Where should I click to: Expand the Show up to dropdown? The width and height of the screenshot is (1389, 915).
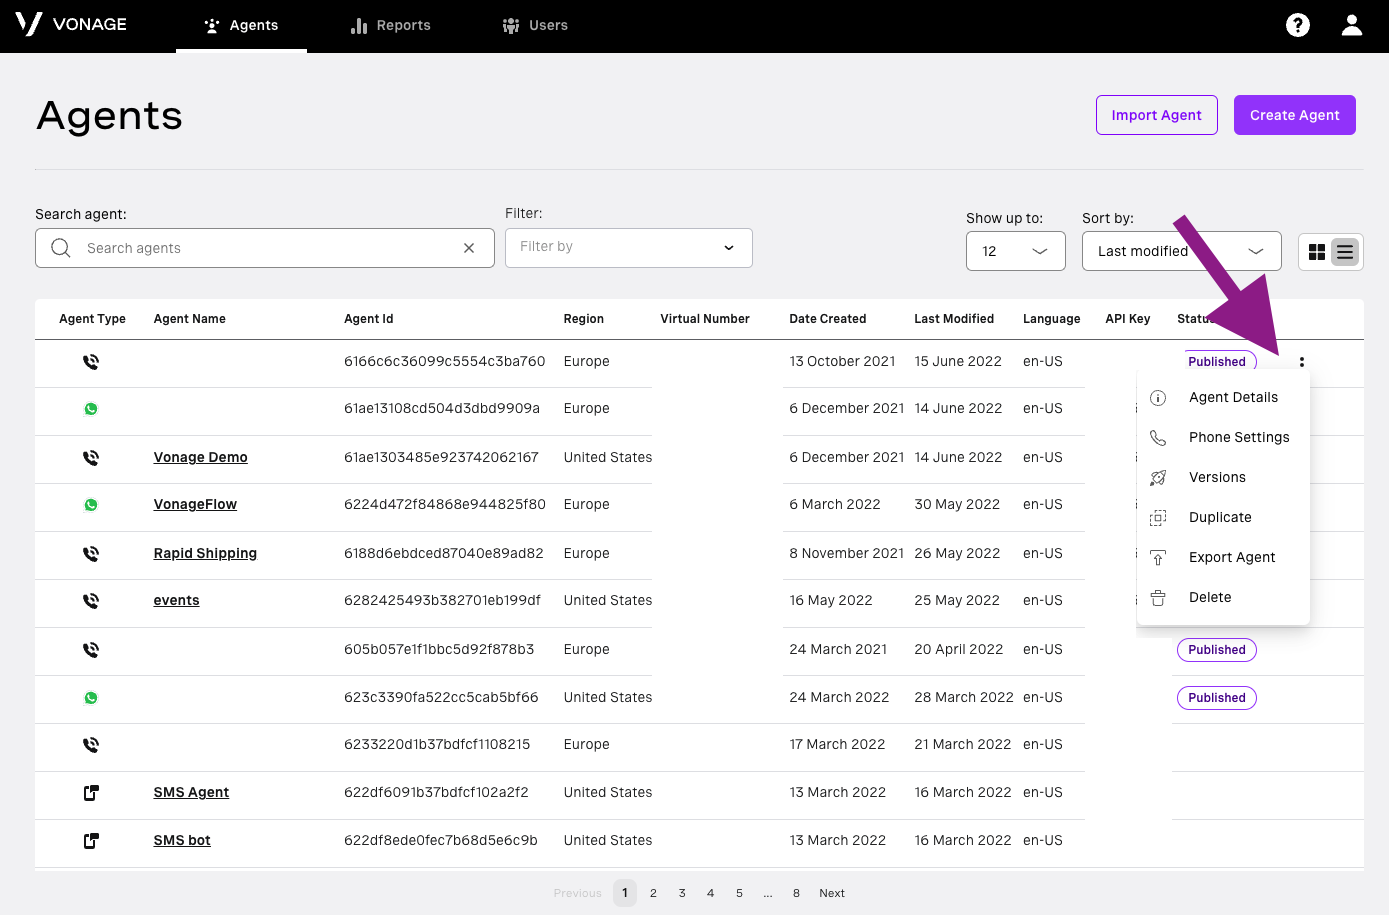pos(1016,251)
